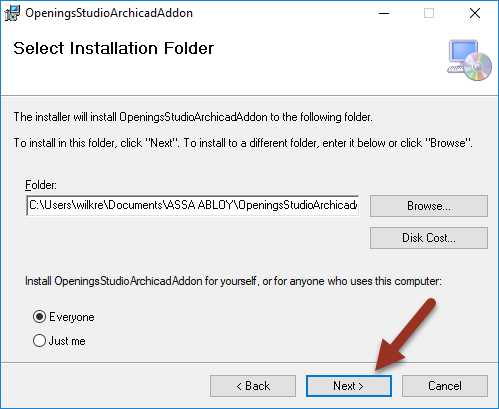
Task: Cancel the installation
Action: [x=445, y=386]
